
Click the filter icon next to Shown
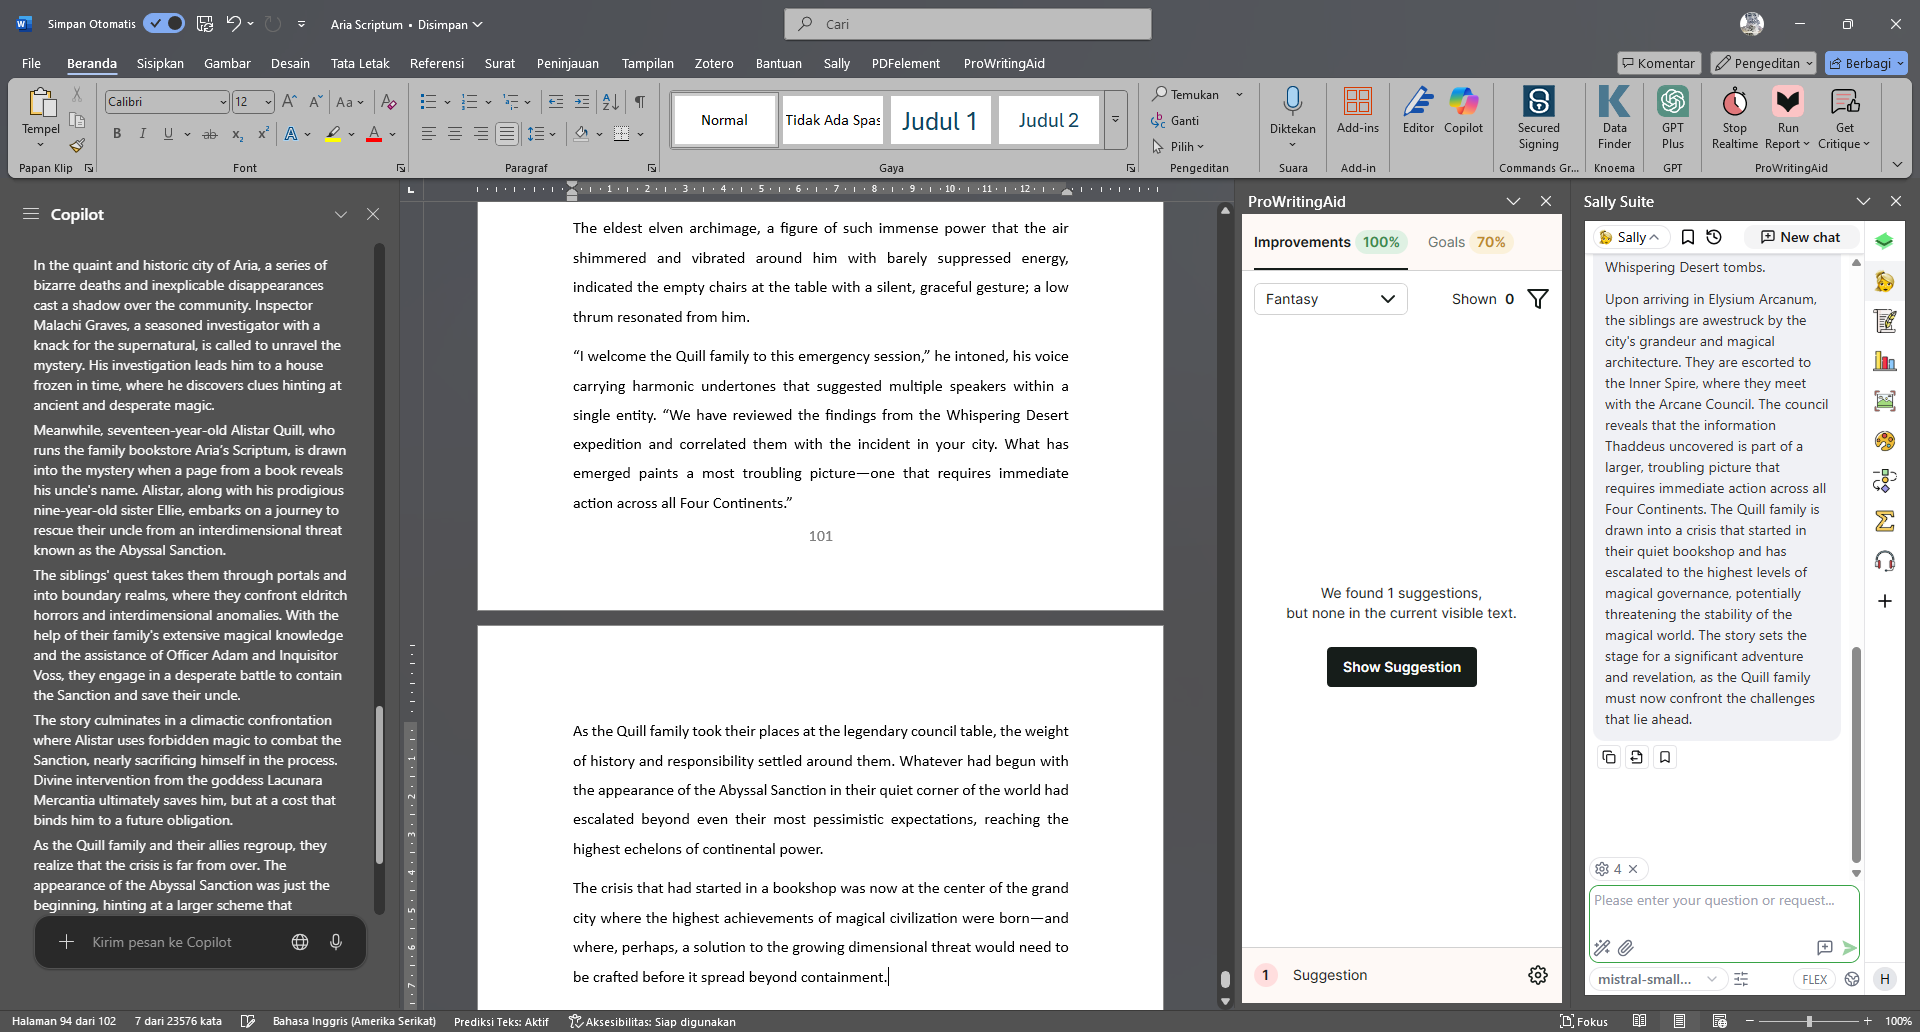click(1538, 299)
